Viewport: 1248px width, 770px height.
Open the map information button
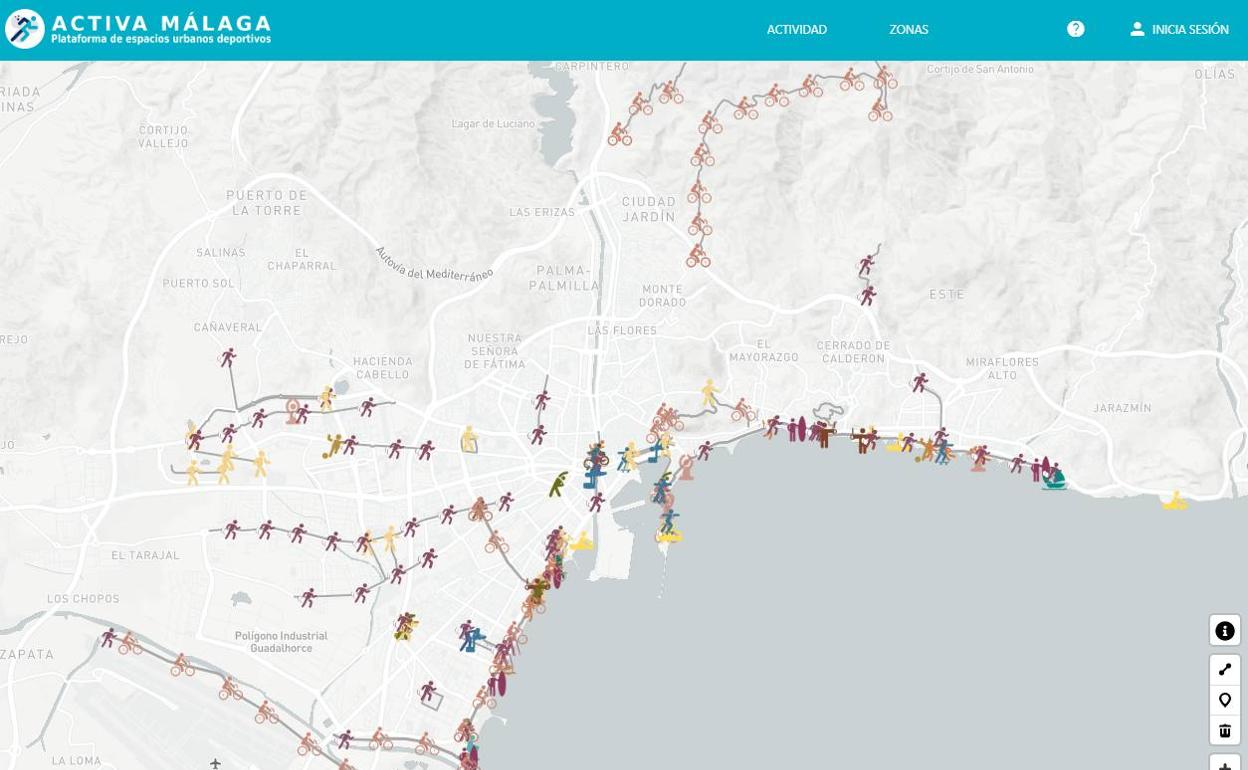tap(1224, 631)
